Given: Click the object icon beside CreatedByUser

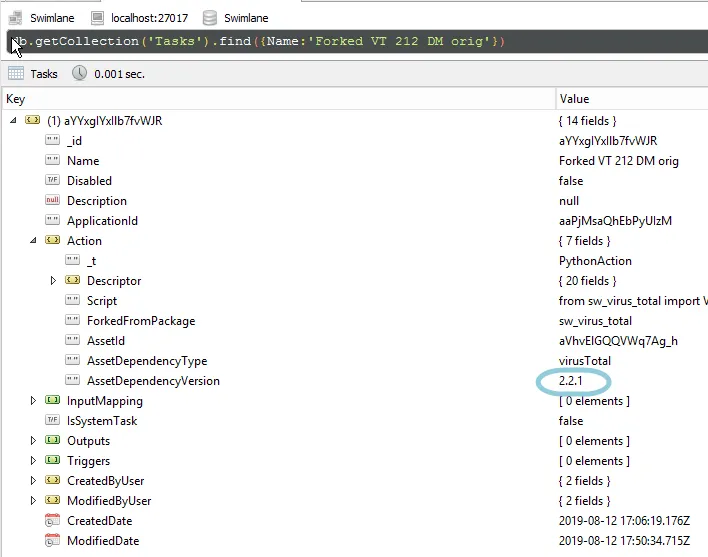Looking at the screenshot, I should (52, 480).
